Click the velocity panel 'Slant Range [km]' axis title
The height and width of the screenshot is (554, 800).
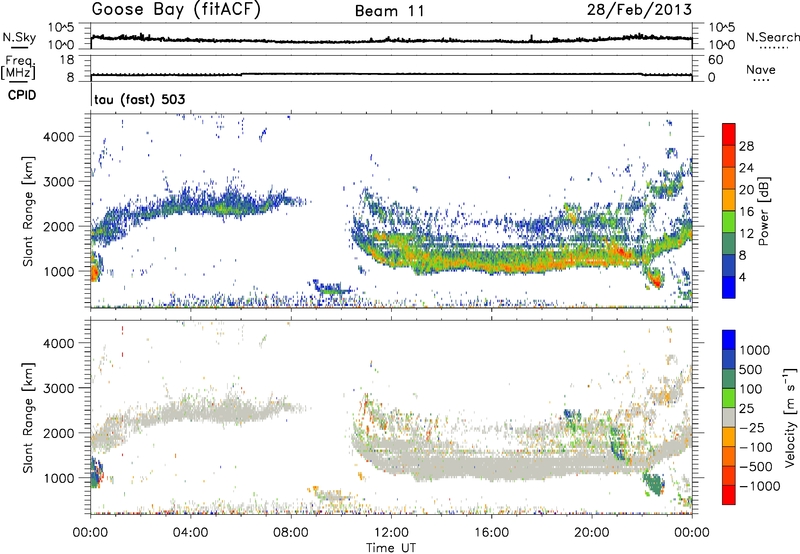(28, 417)
